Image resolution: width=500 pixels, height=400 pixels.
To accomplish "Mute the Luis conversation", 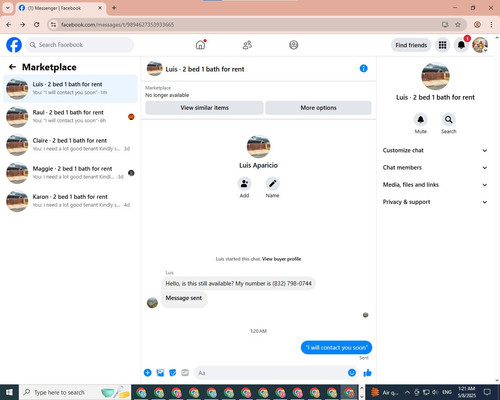I will point(421,120).
